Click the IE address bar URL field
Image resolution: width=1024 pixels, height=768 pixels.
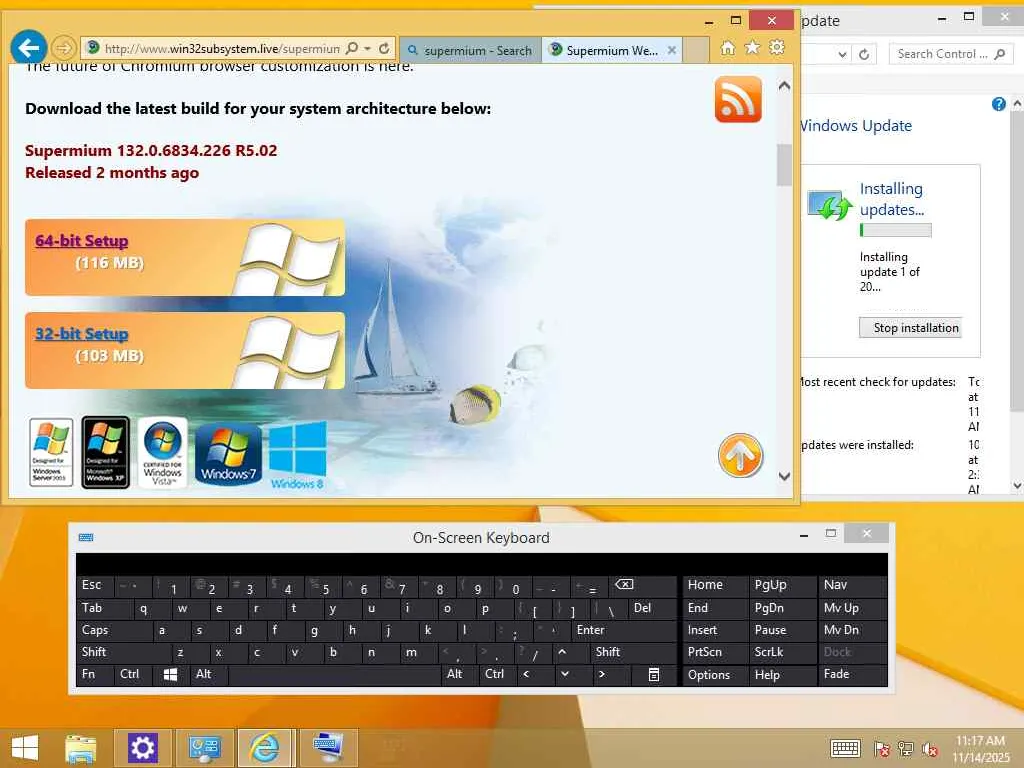click(222, 48)
